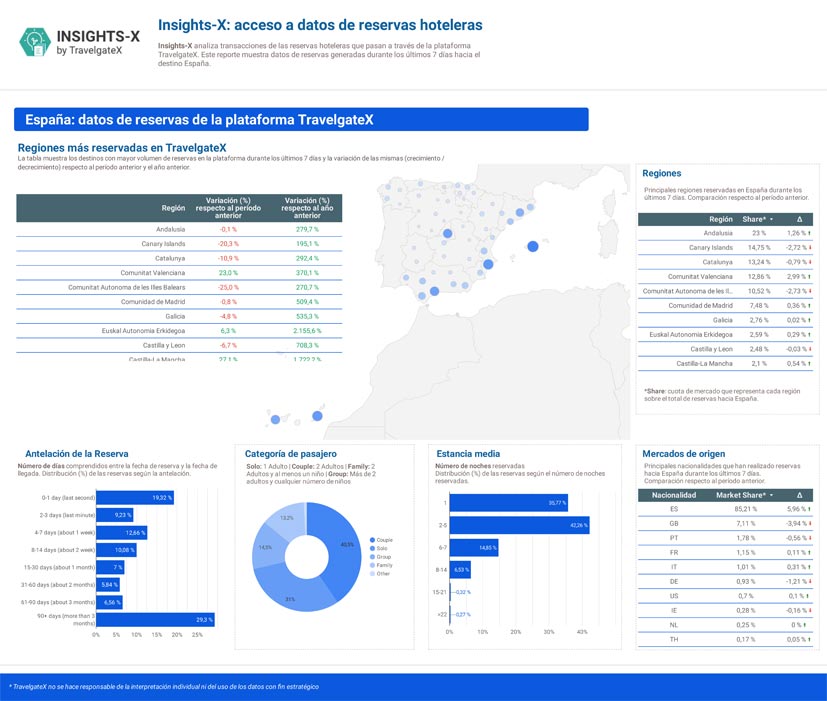Toggle the Other legend entry
Viewport: 827px width, 701px height.
click(380, 574)
